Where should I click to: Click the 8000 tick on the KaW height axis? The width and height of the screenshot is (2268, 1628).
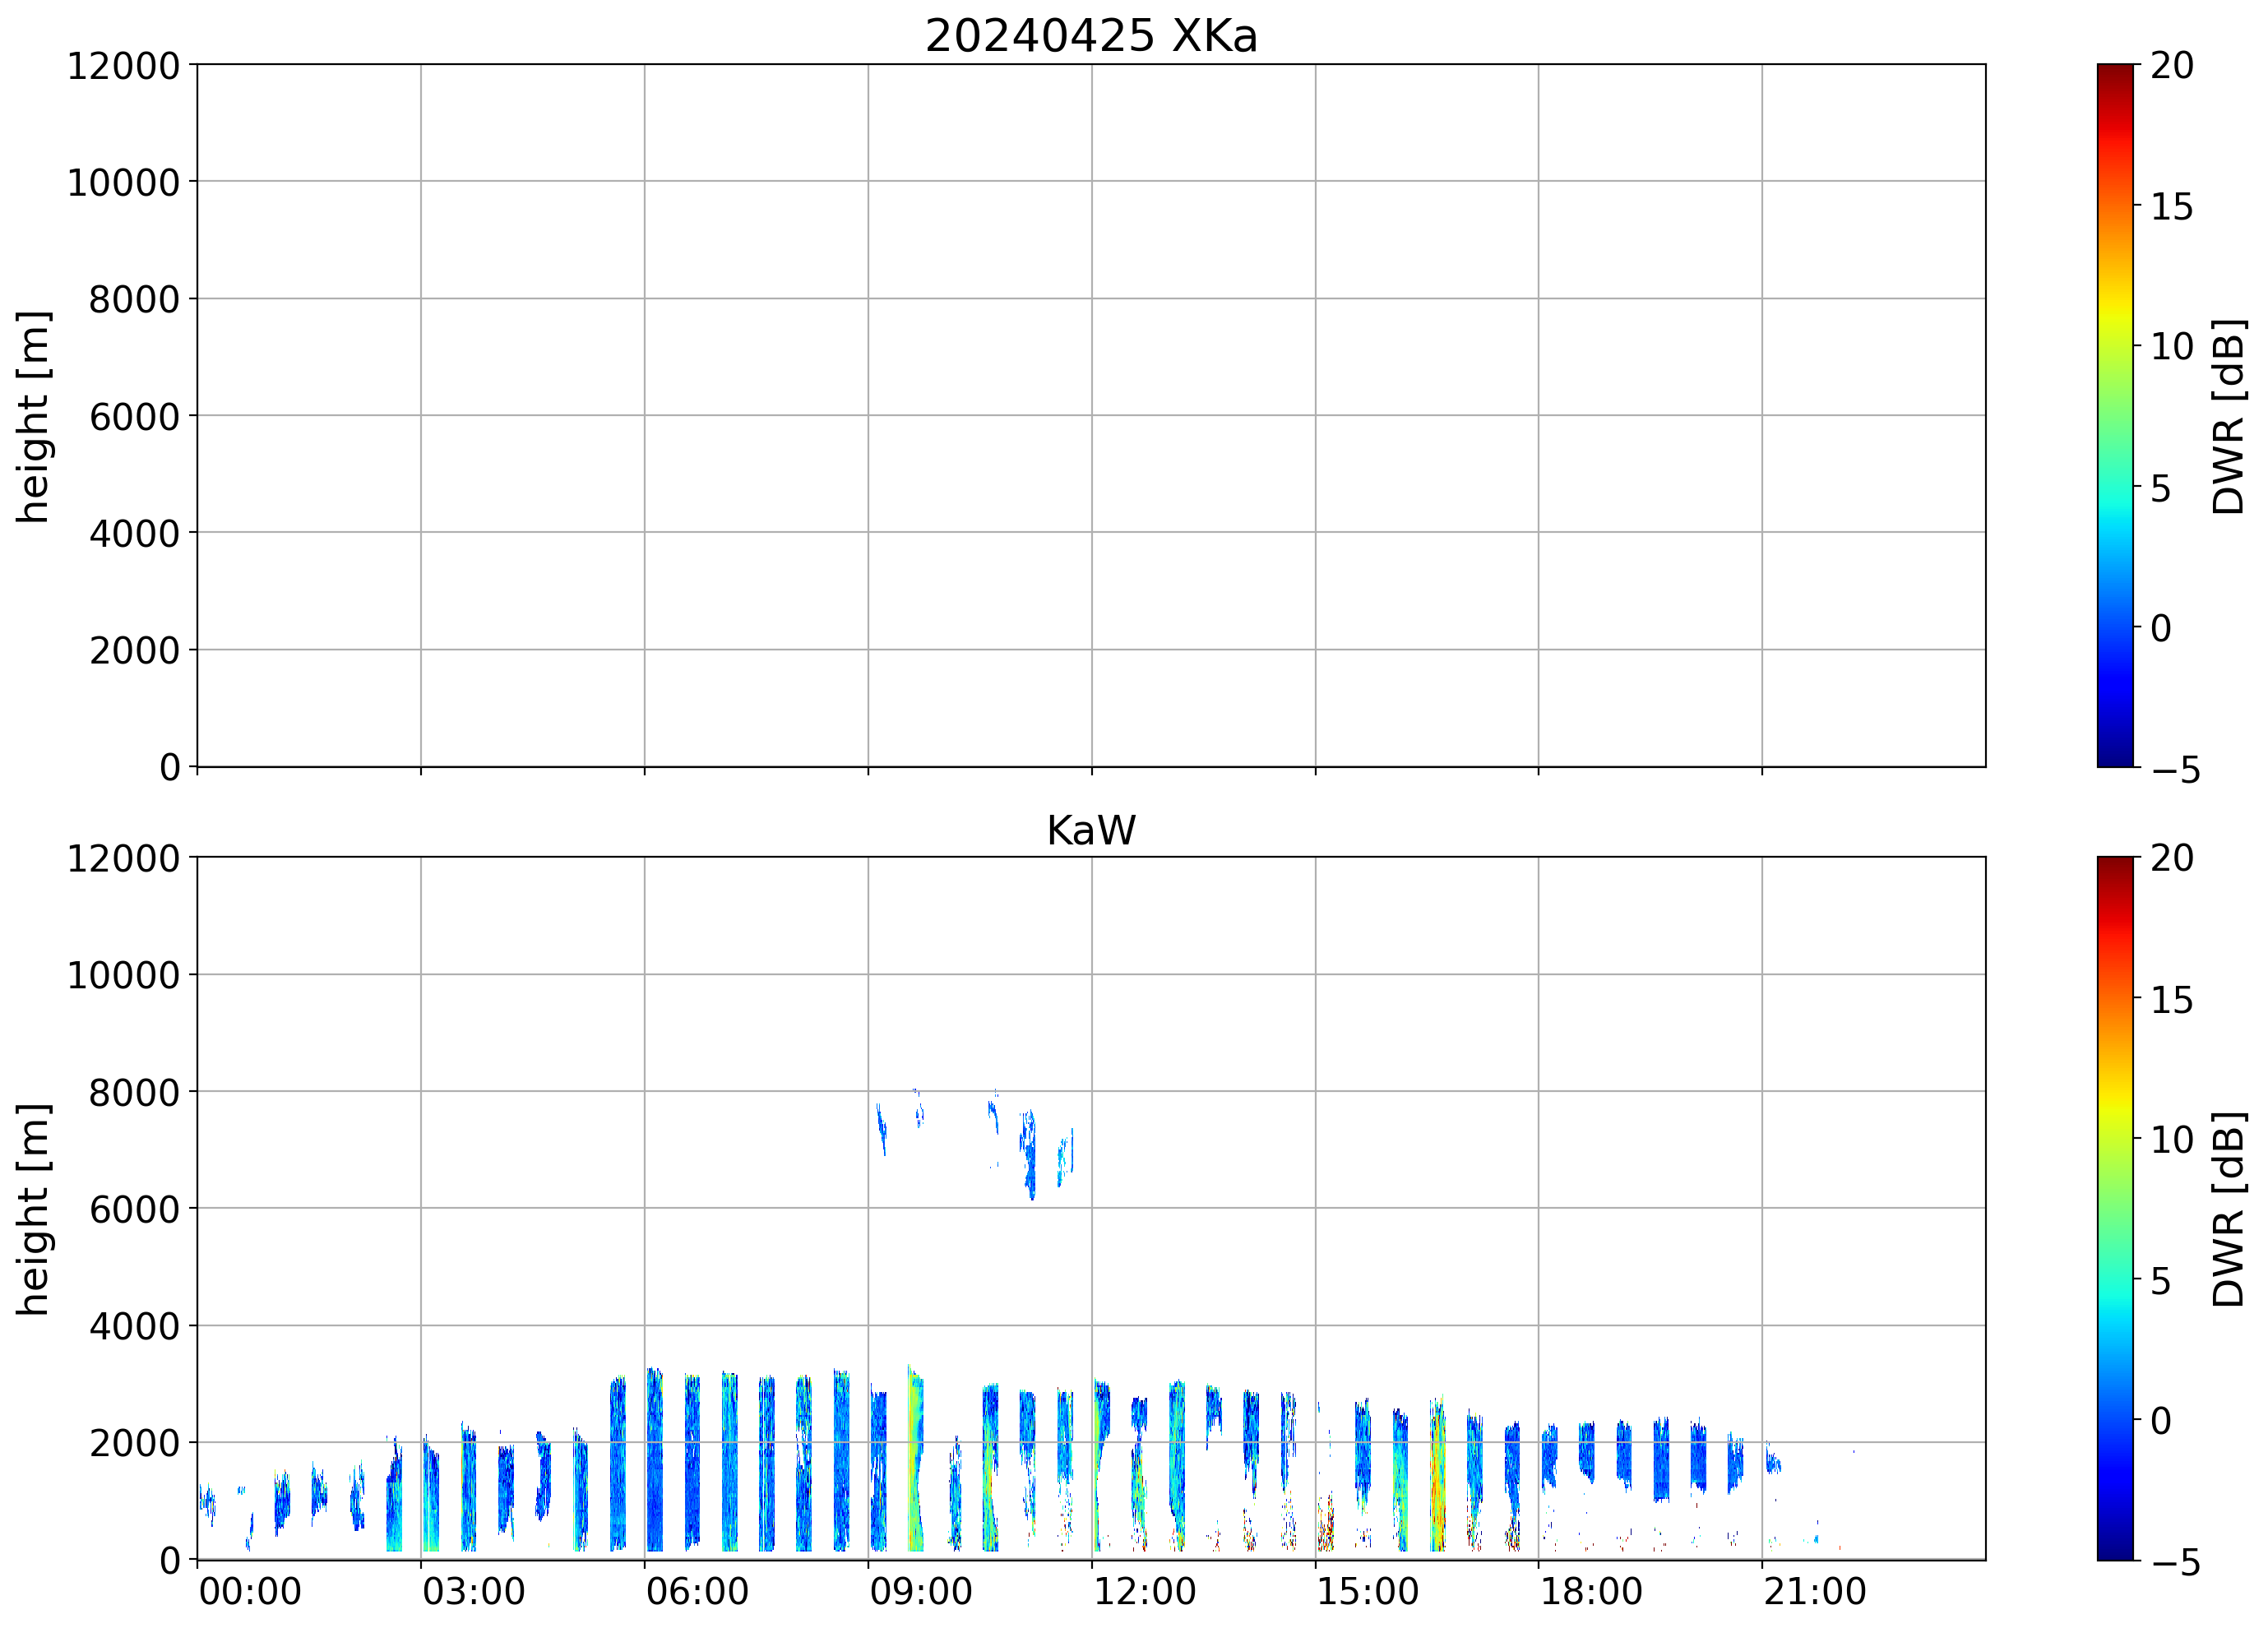click(133, 1093)
